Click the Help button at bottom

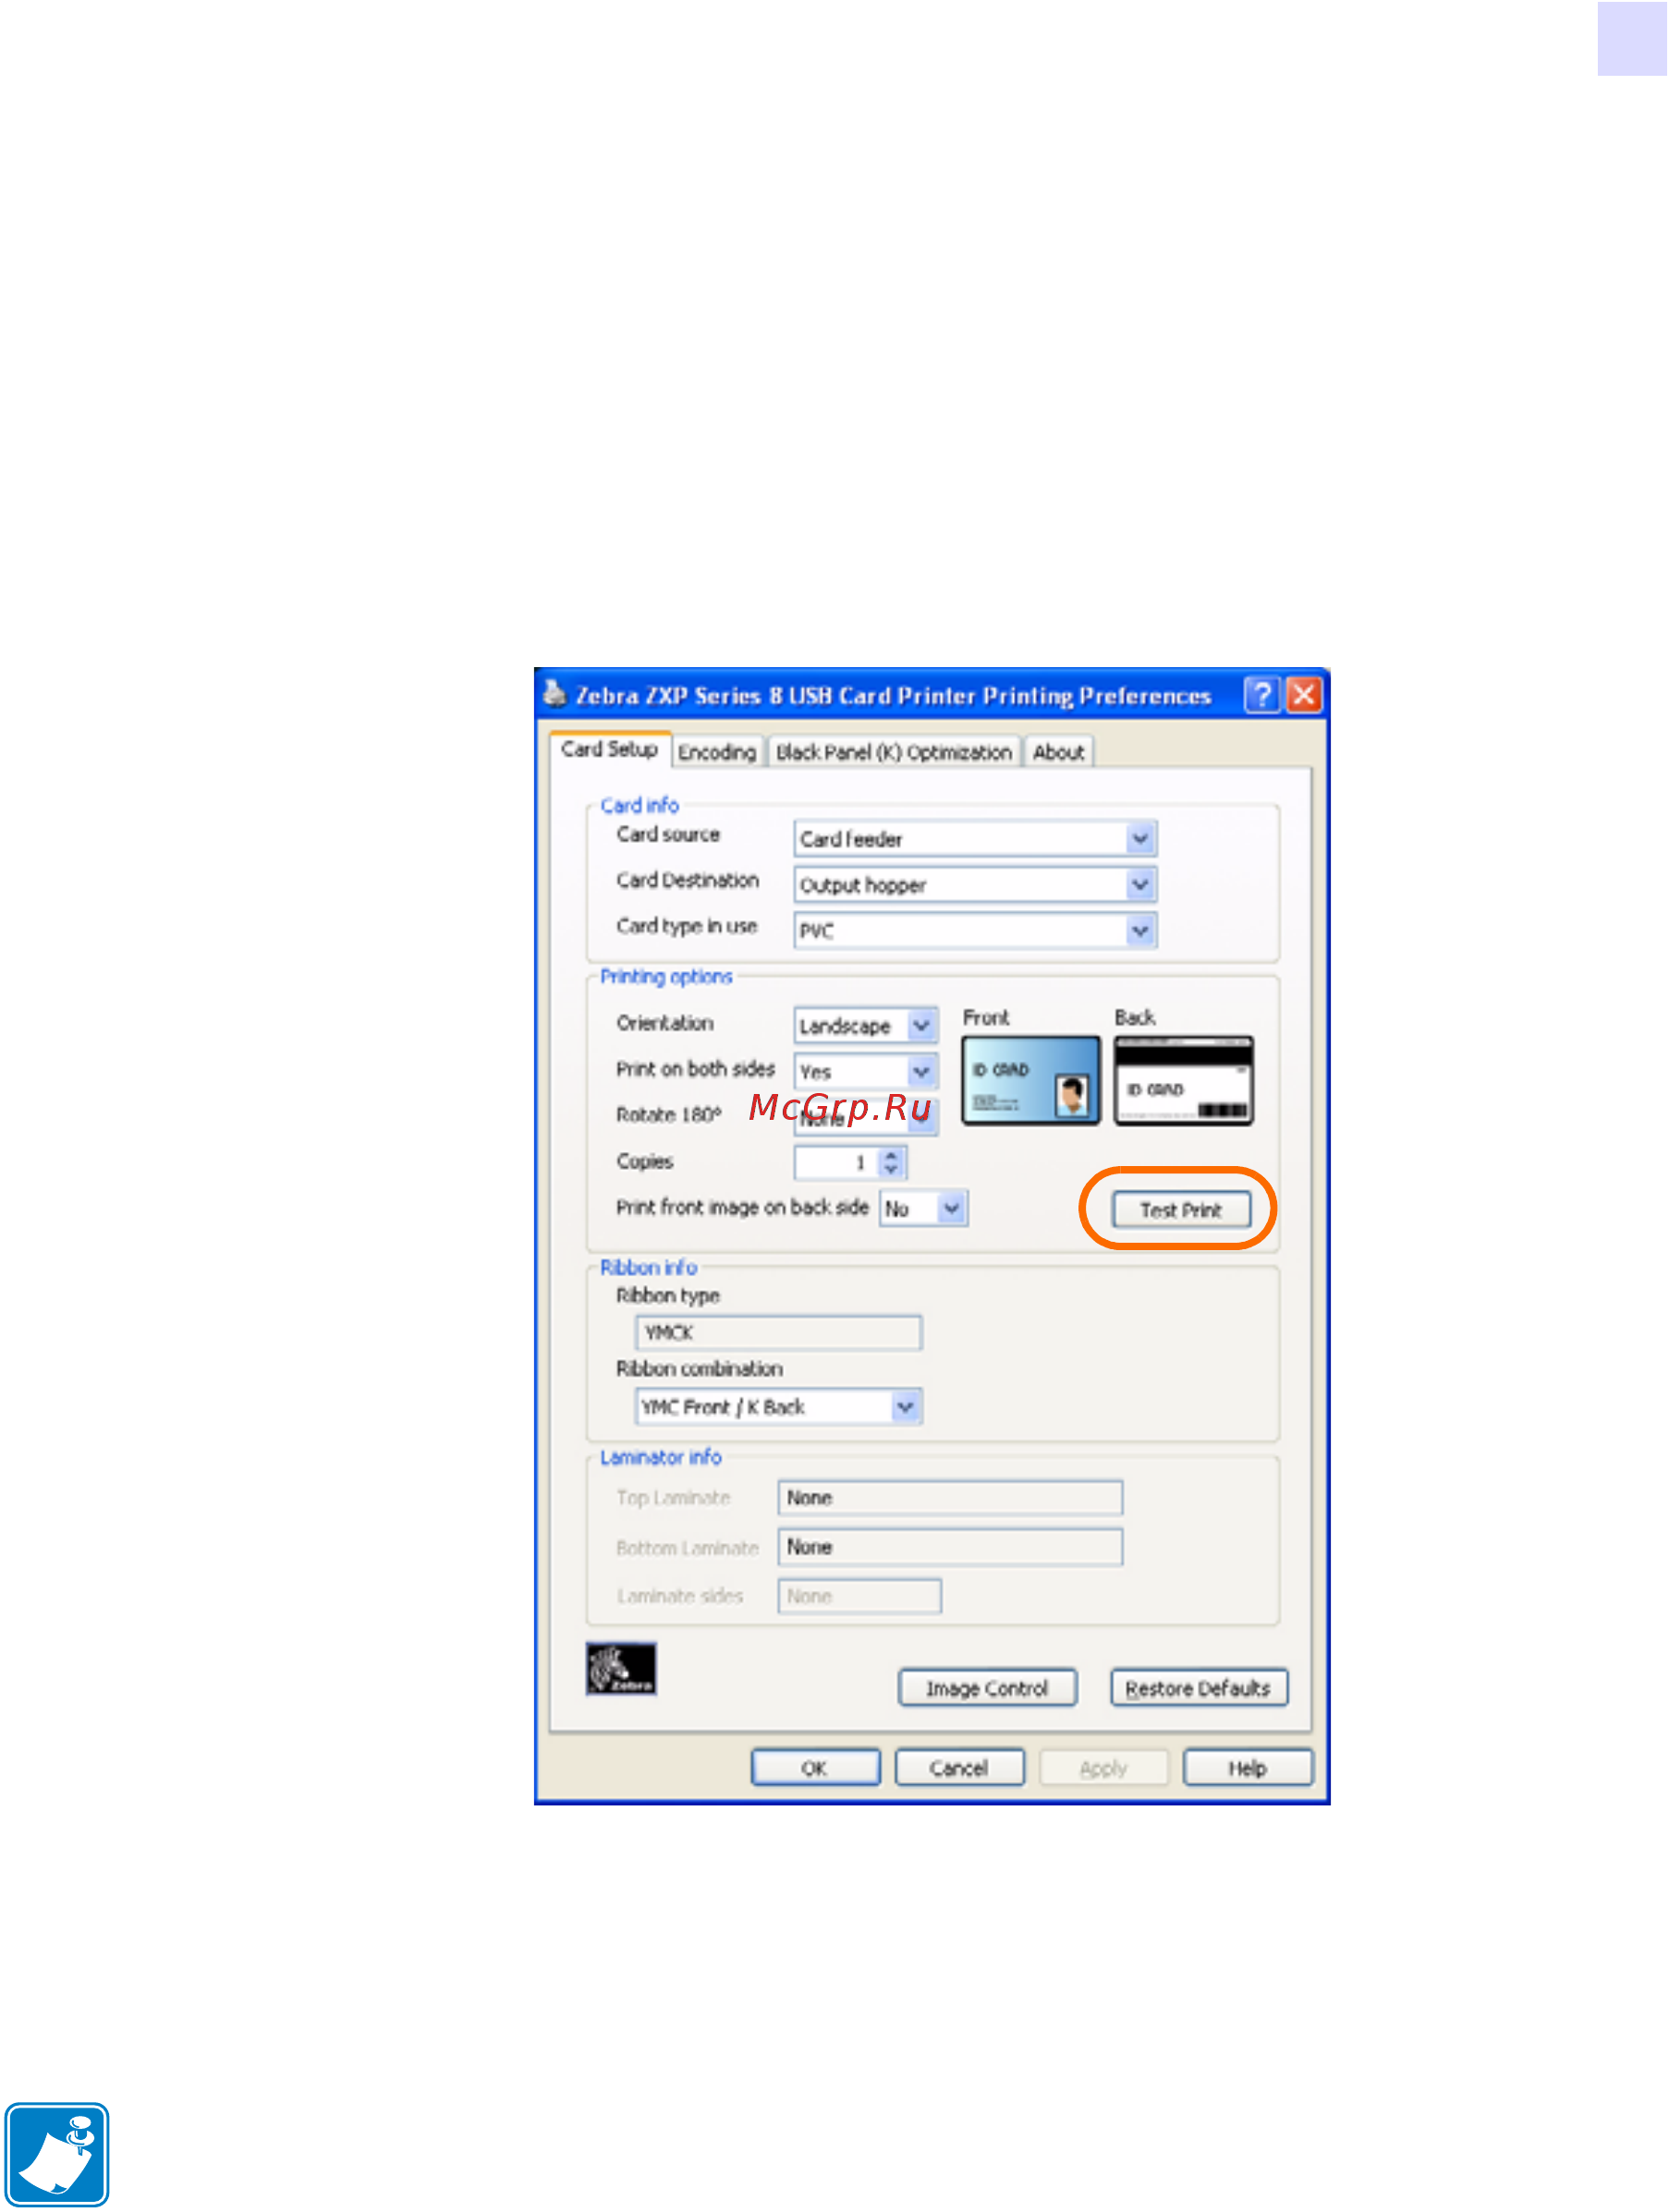[x=1247, y=1768]
